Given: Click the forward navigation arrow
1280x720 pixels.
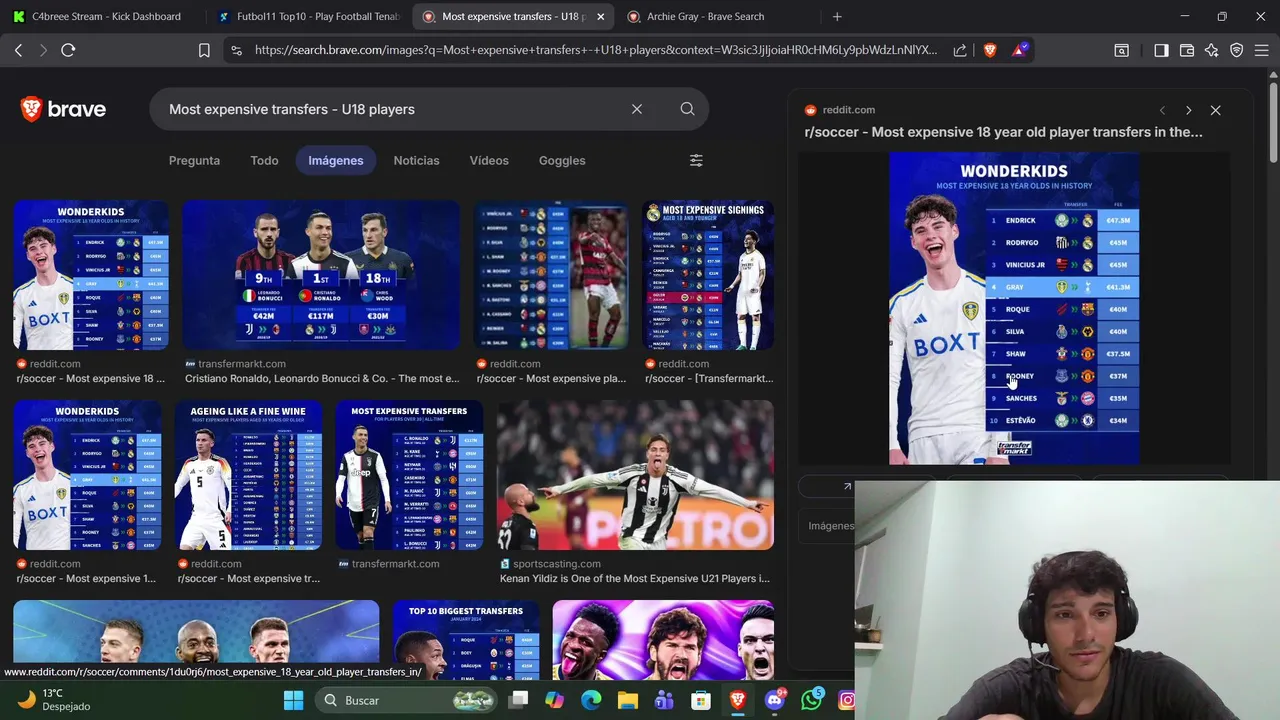Looking at the screenshot, I should pos(43,50).
